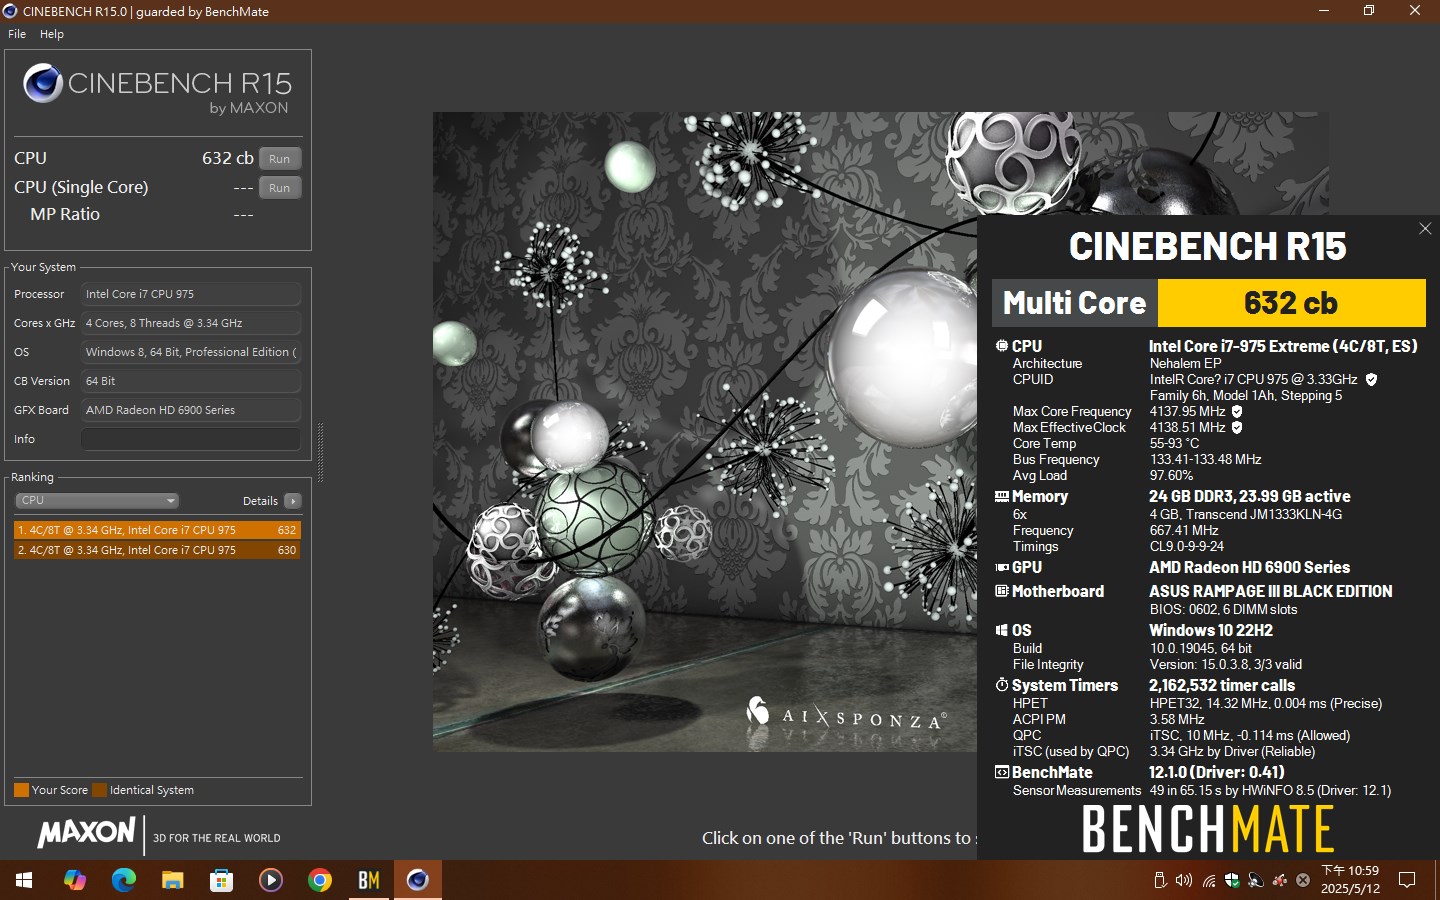Select ranking entry 1 with score 632
Image resolution: width=1440 pixels, height=900 pixels.
pyautogui.click(x=157, y=530)
